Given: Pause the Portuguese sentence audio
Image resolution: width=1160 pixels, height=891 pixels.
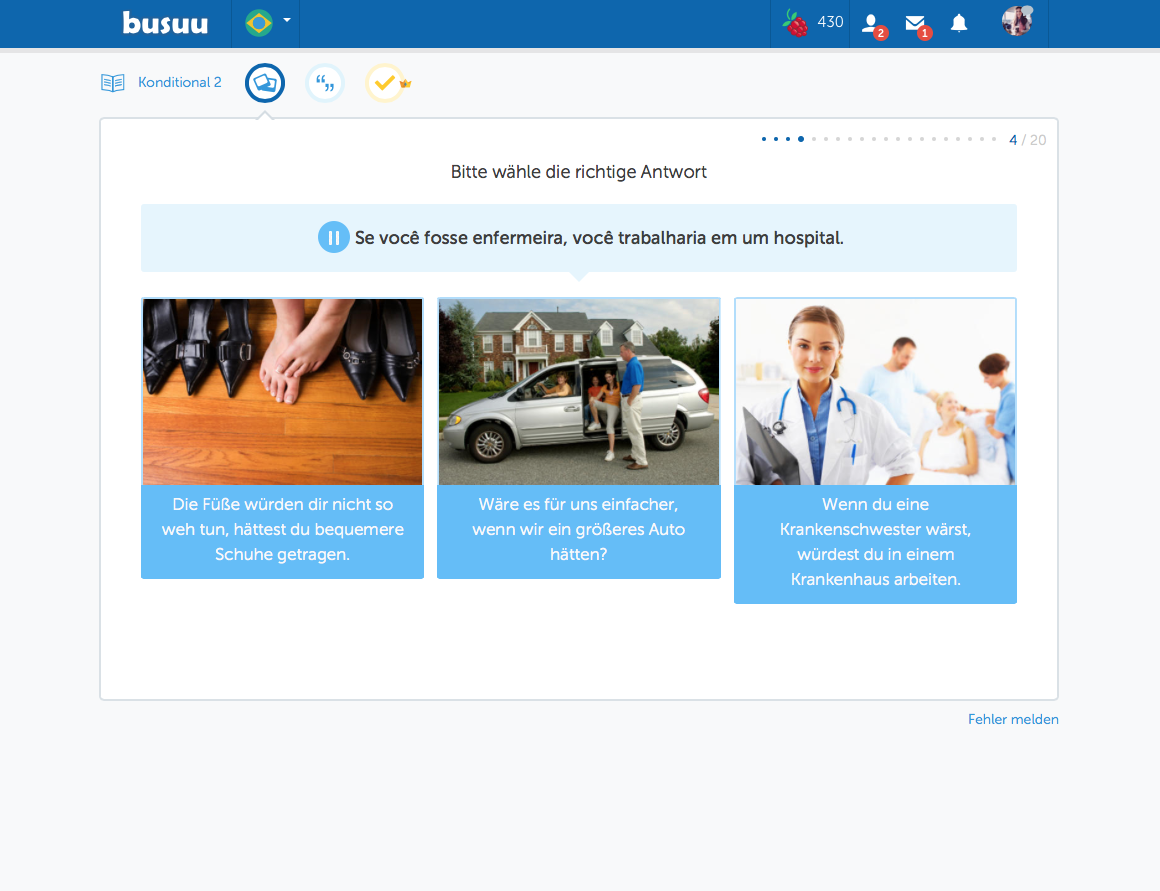Looking at the screenshot, I should 334,238.
